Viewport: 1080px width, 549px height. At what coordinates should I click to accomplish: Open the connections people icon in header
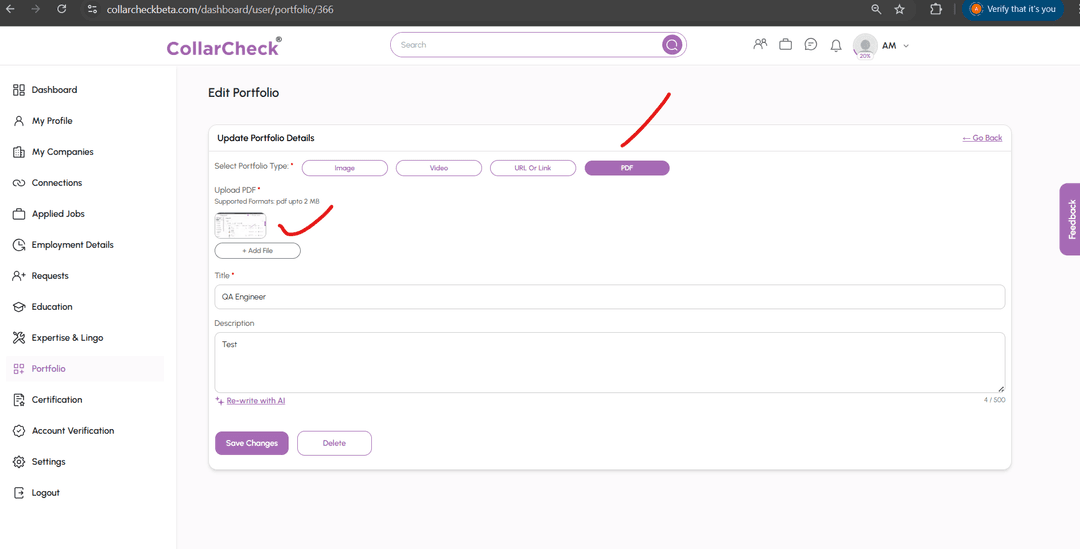(x=760, y=45)
